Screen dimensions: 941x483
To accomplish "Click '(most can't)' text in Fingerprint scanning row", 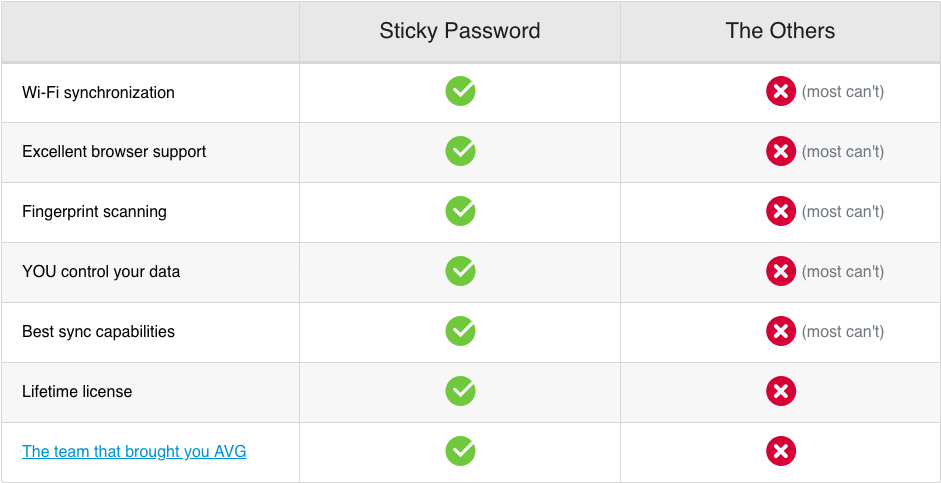I will pyautogui.click(x=843, y=212).
